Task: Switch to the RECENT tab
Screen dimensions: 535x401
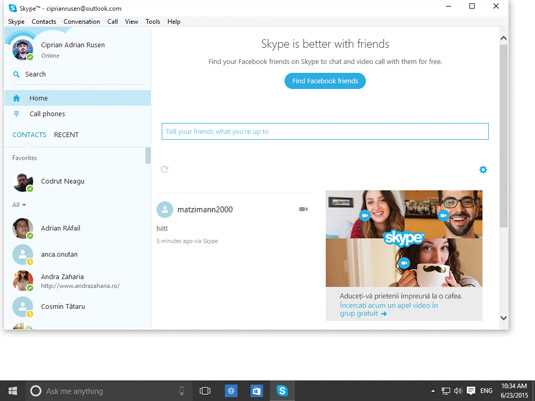Action: tap(66, 134)
